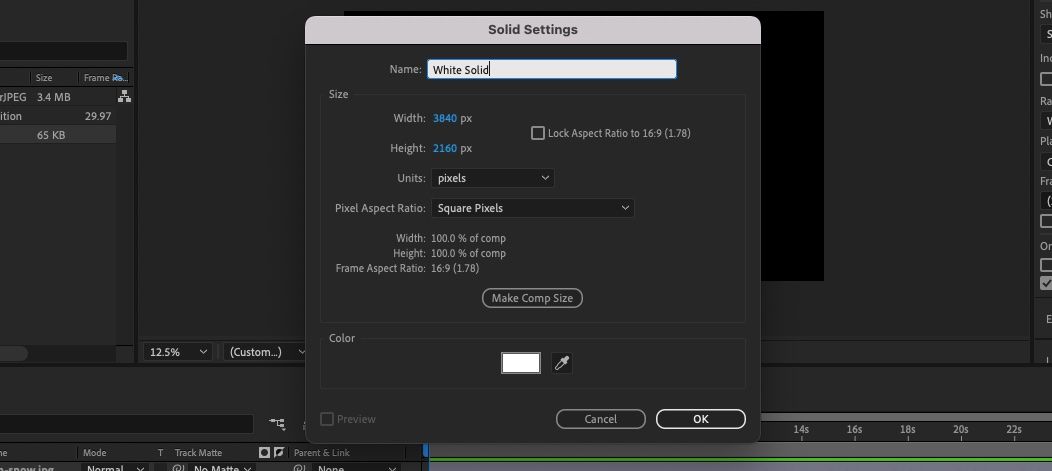
Task: Click the alpha matte column icon
Action: (264, 453)
